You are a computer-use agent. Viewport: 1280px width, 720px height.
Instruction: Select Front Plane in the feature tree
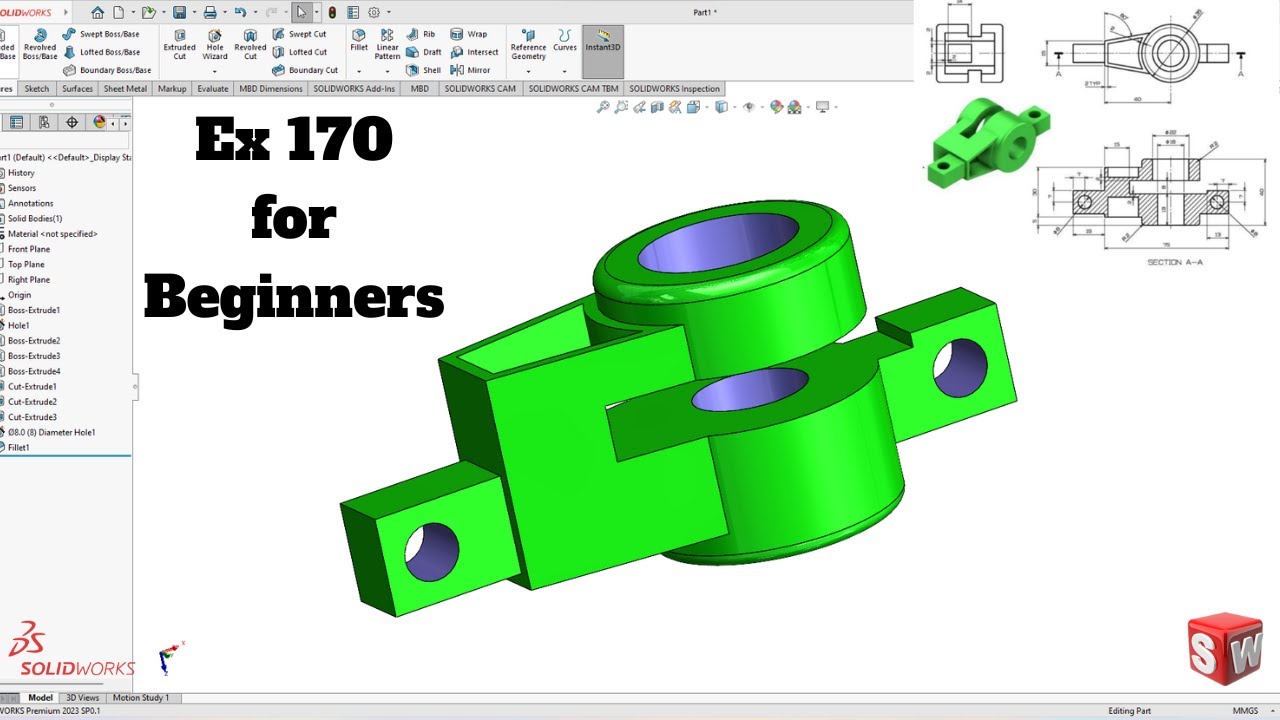click(28, 249)
